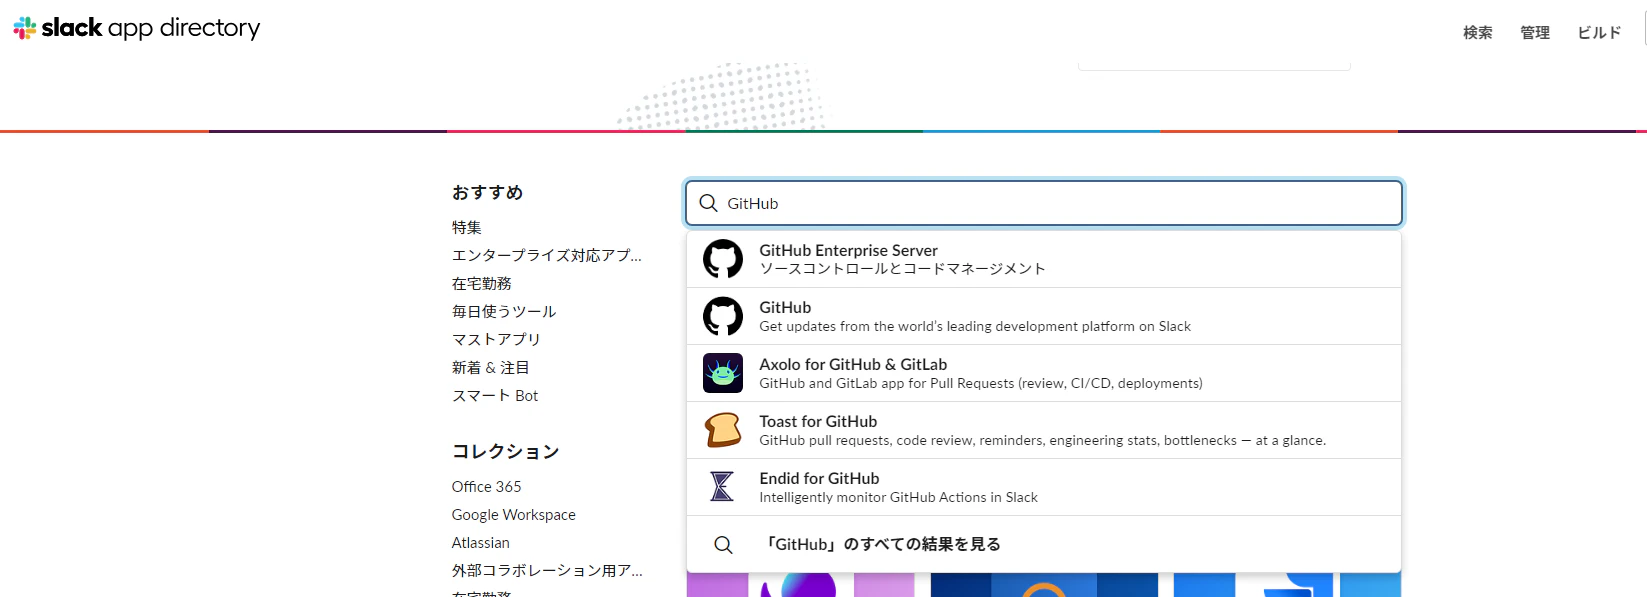The image size is (1647, 597).
Task: Click the octocat icon beside 'Get updates' result
Action: (723, 316)
